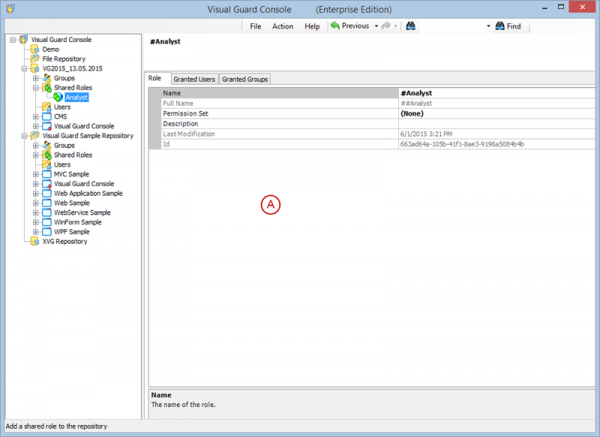600x437 pixels.
Task: Click the MVC Sample application icon
Action: coord(46,174)
